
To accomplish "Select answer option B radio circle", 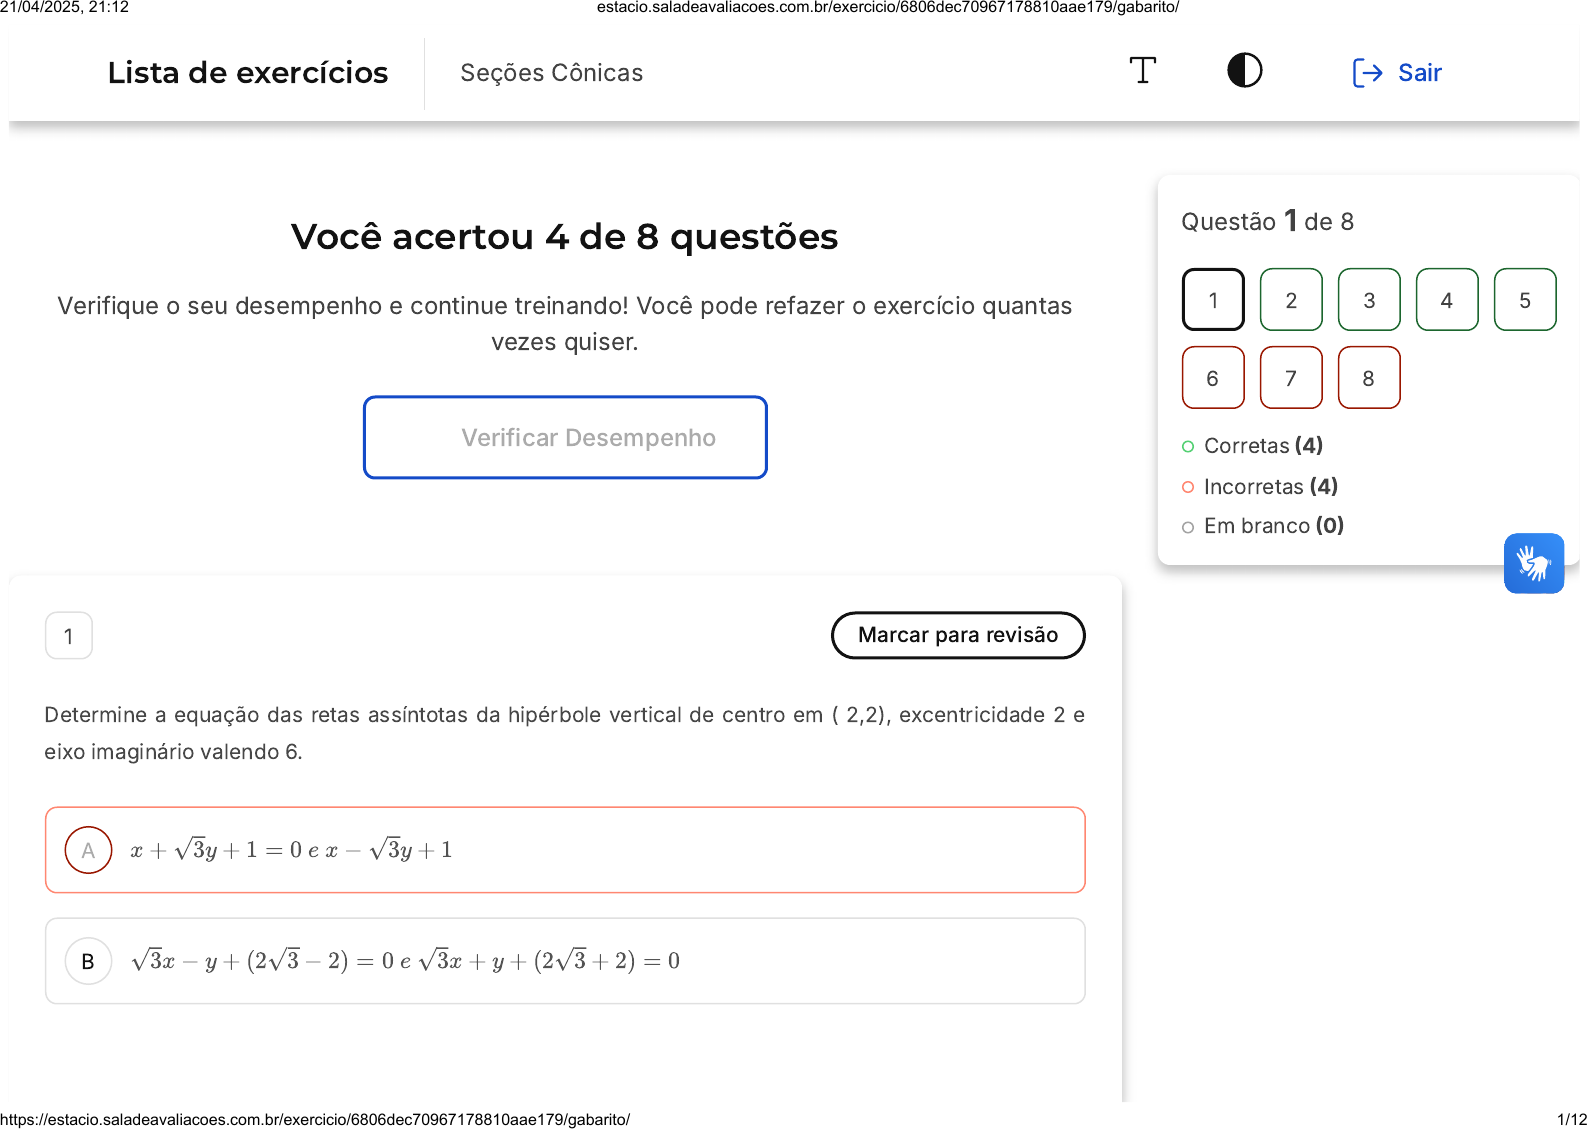I will 88,961.
